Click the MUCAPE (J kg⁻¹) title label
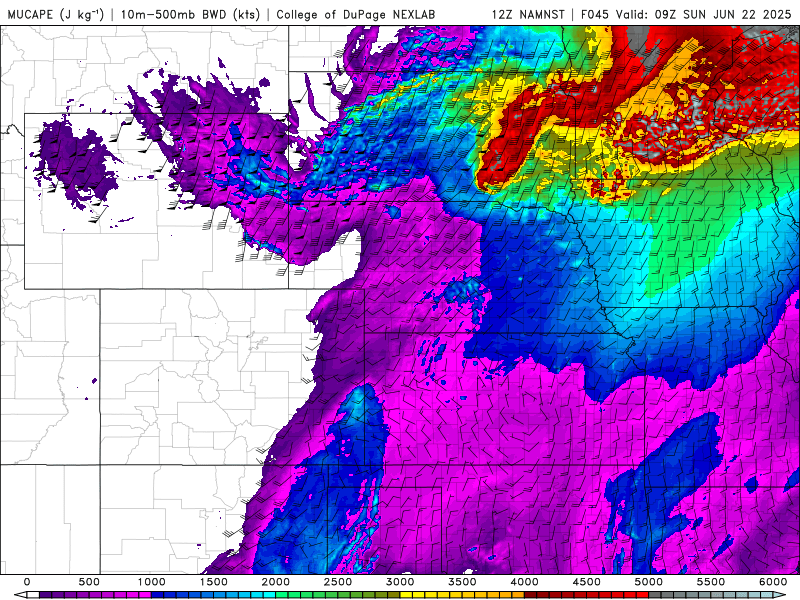Screen dimensions: 800x600 click(x=56, y=14)
